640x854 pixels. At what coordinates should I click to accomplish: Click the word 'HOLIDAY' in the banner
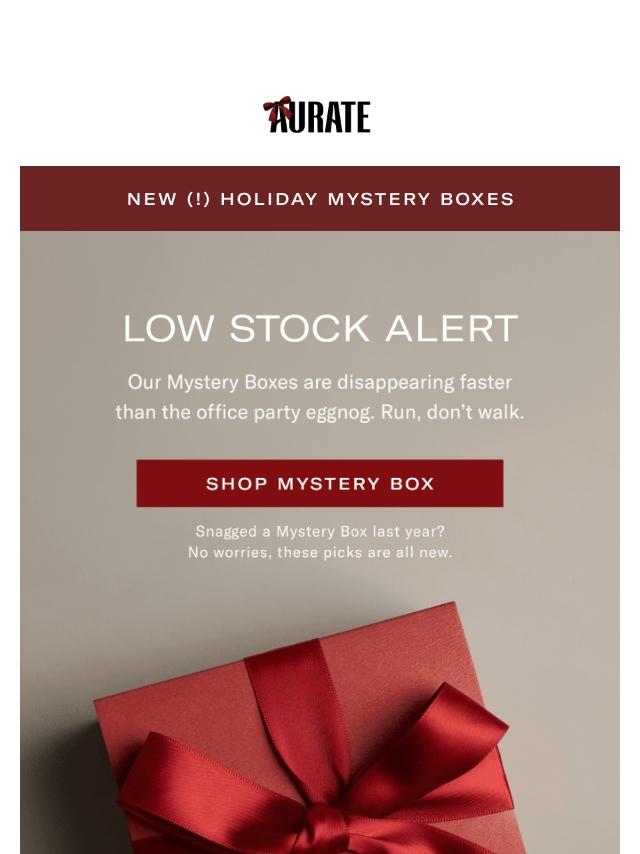tap(269, 199)
